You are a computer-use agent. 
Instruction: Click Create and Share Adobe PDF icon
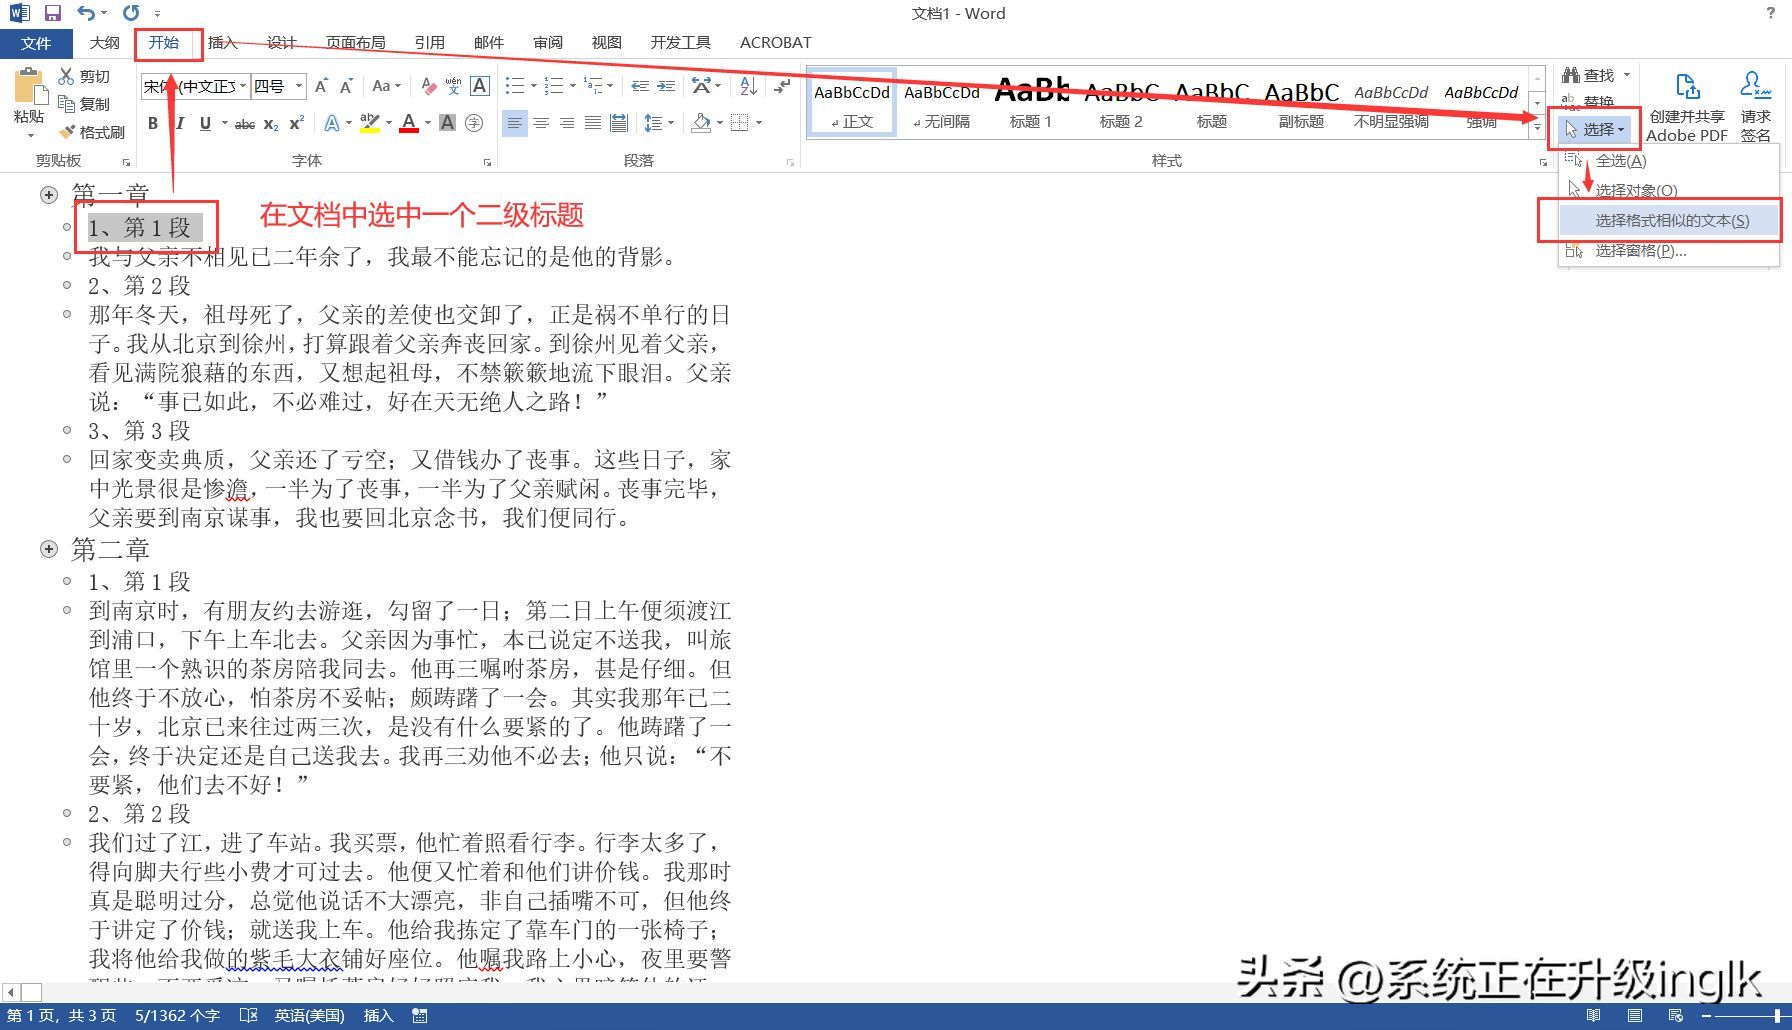click(1687, 87)
